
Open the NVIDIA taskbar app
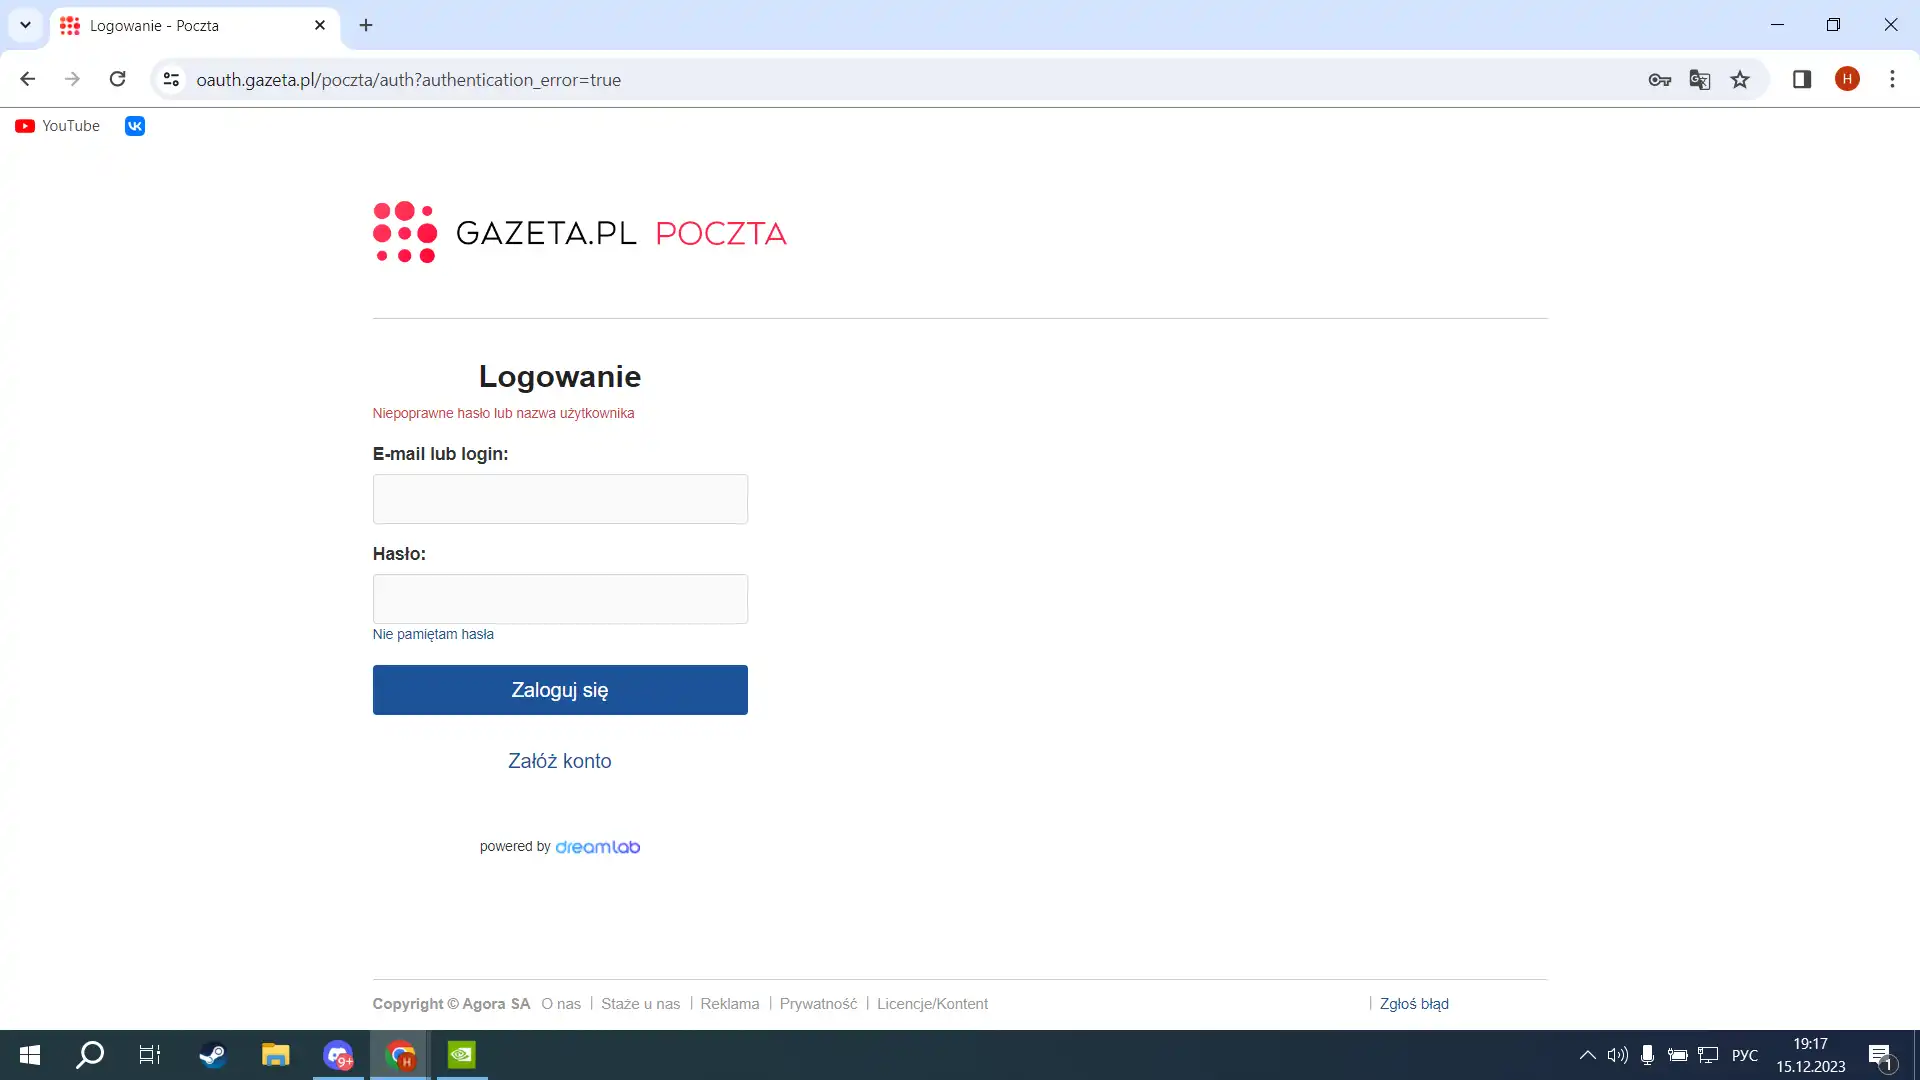click(461, 1055)
